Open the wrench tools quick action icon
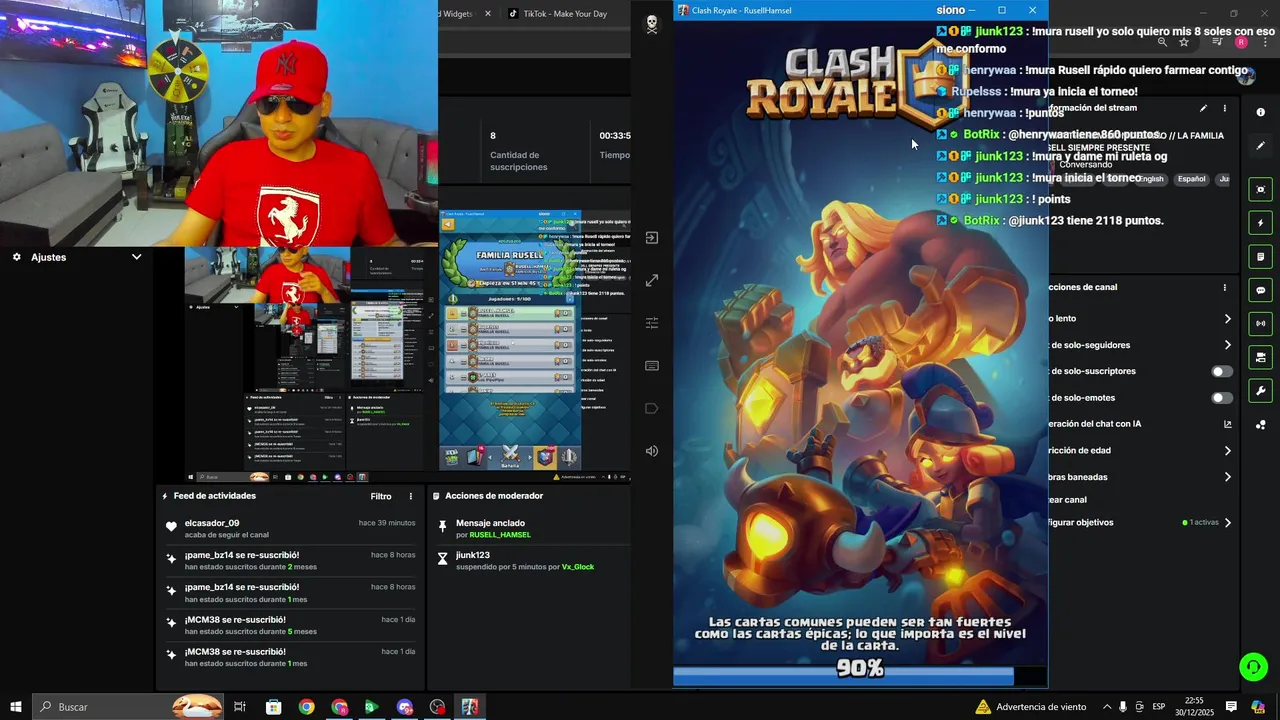The height and width of the screenshot is (720, 1280). (1260, 391)
